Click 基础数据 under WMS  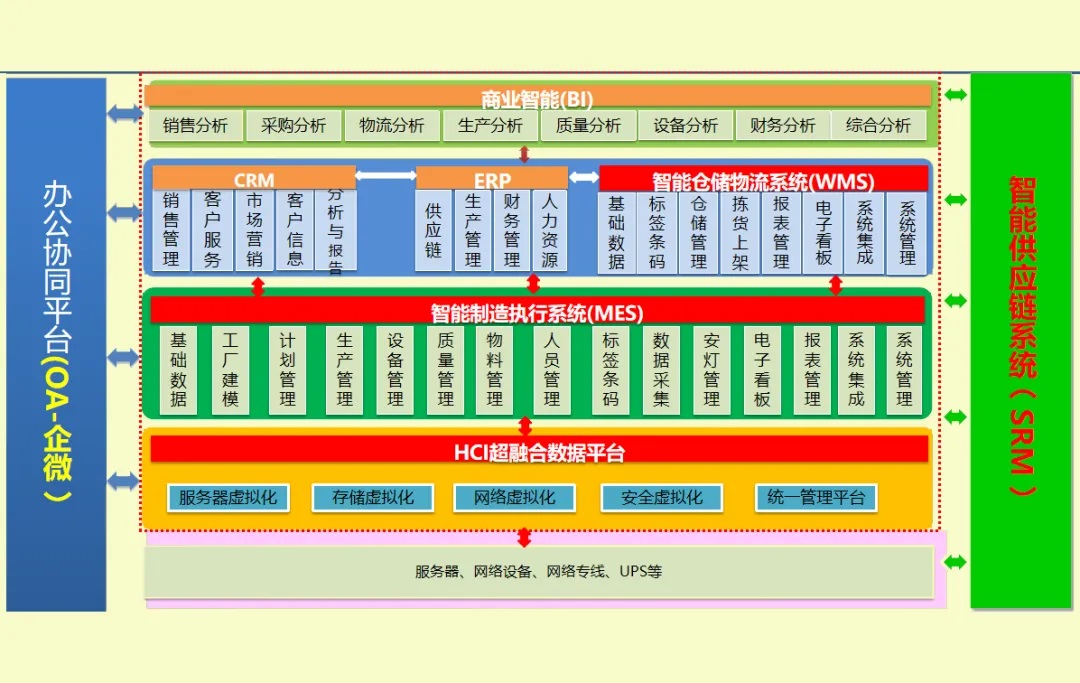[x=616, y=233]
